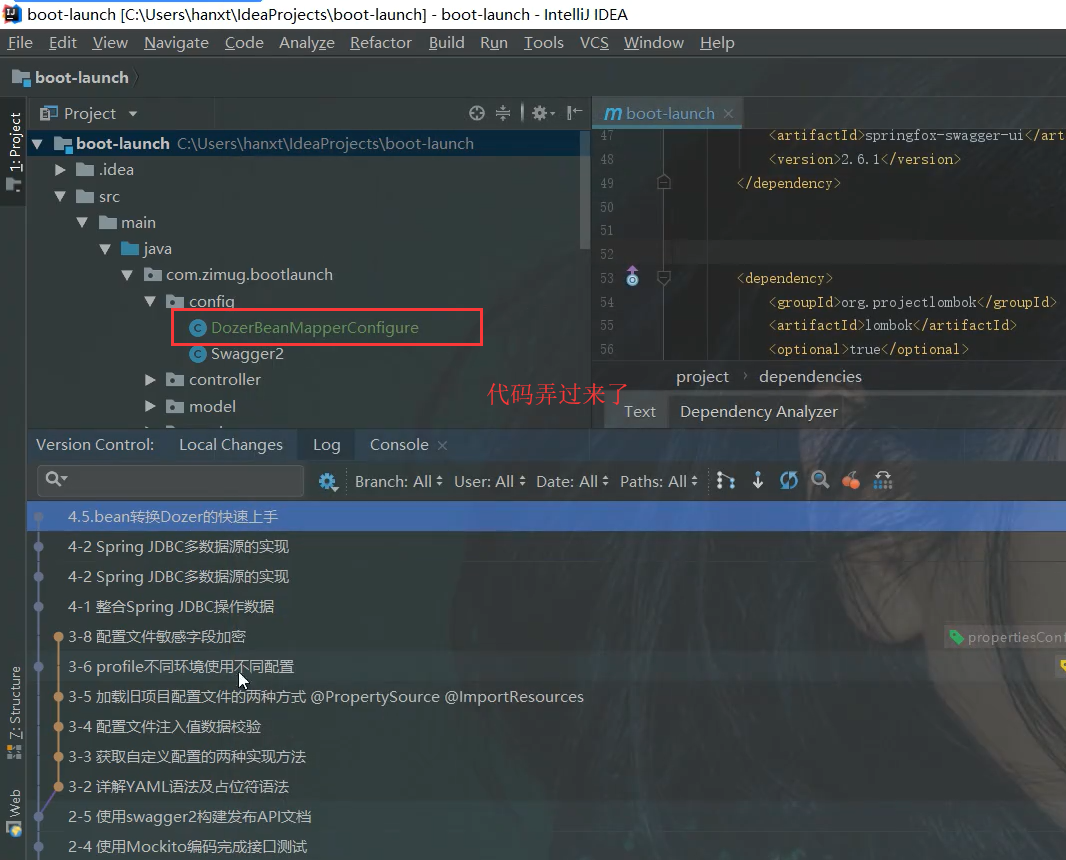Click the Project tree vertical scrollbar
This screenshot has height=860, width=1066.
pos(585,190)
